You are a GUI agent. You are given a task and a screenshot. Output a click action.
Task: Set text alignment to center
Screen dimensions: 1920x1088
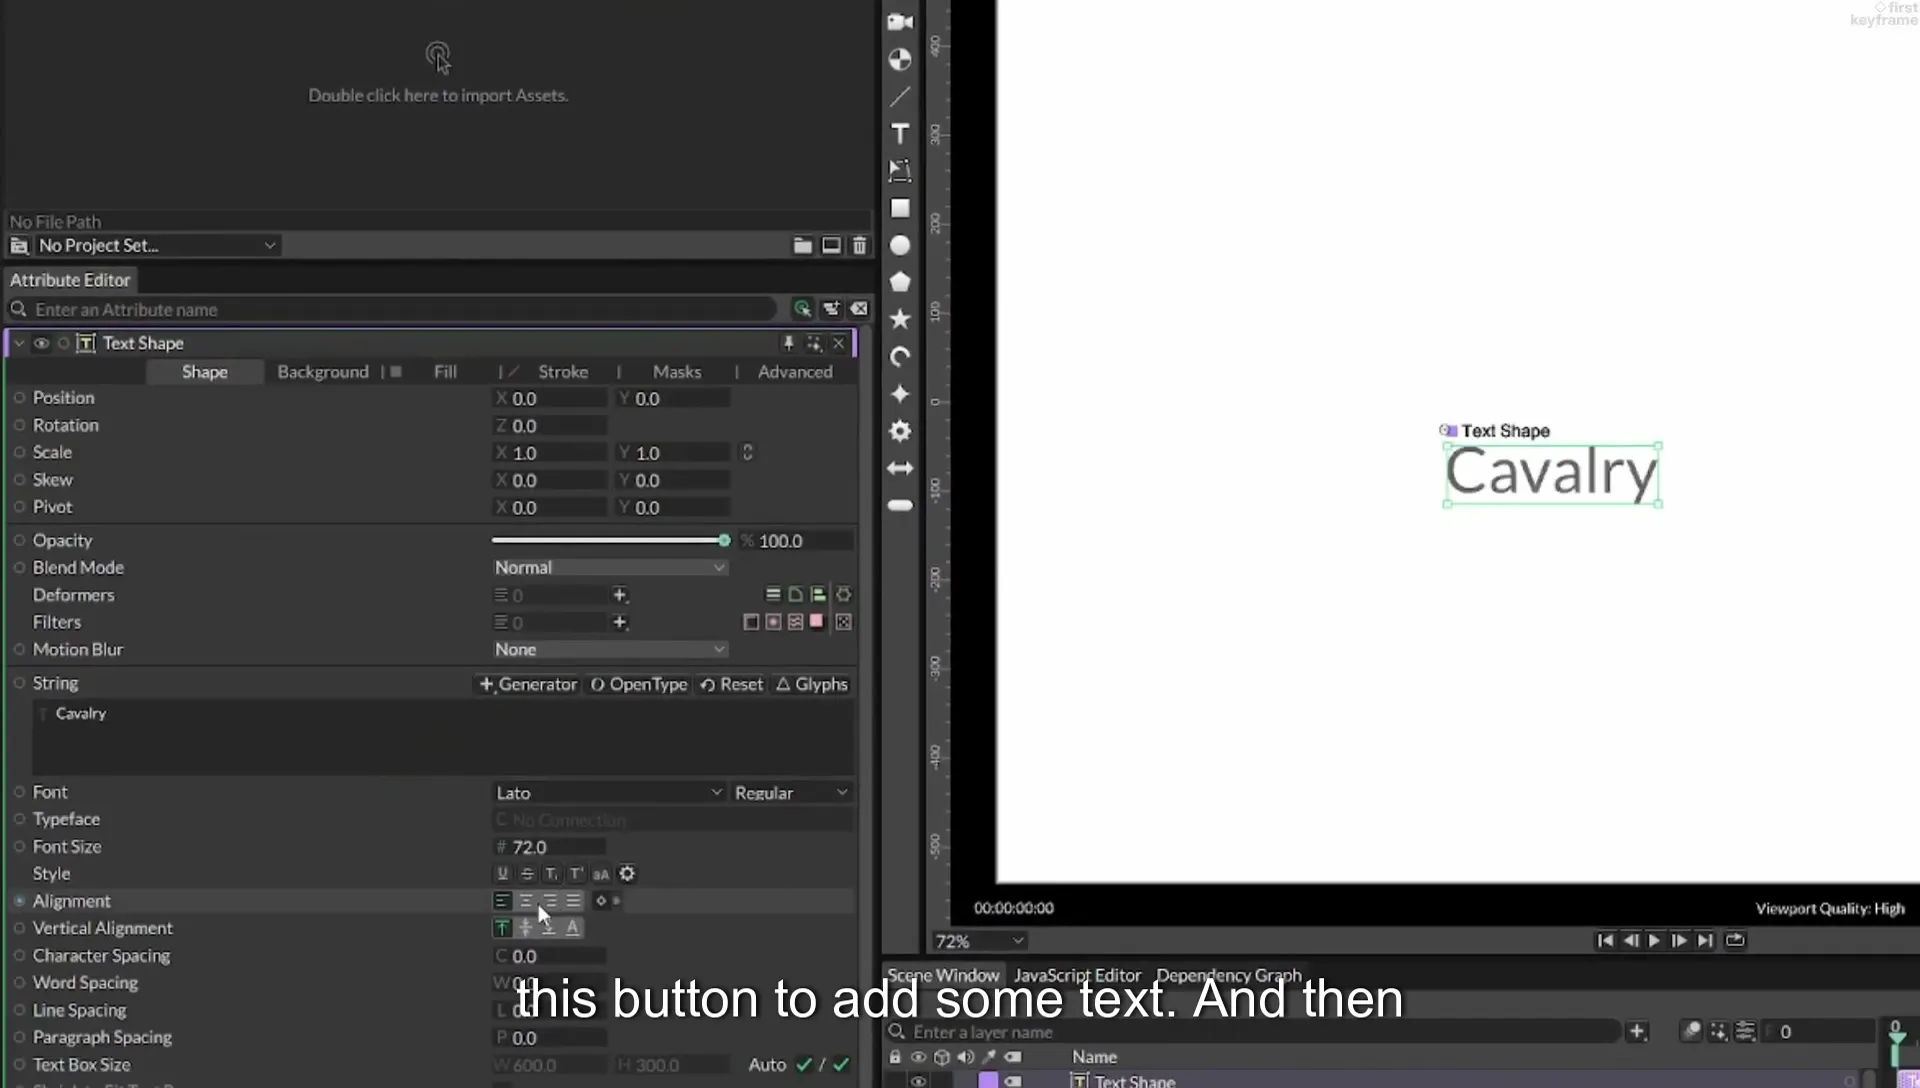click(526, 901)
